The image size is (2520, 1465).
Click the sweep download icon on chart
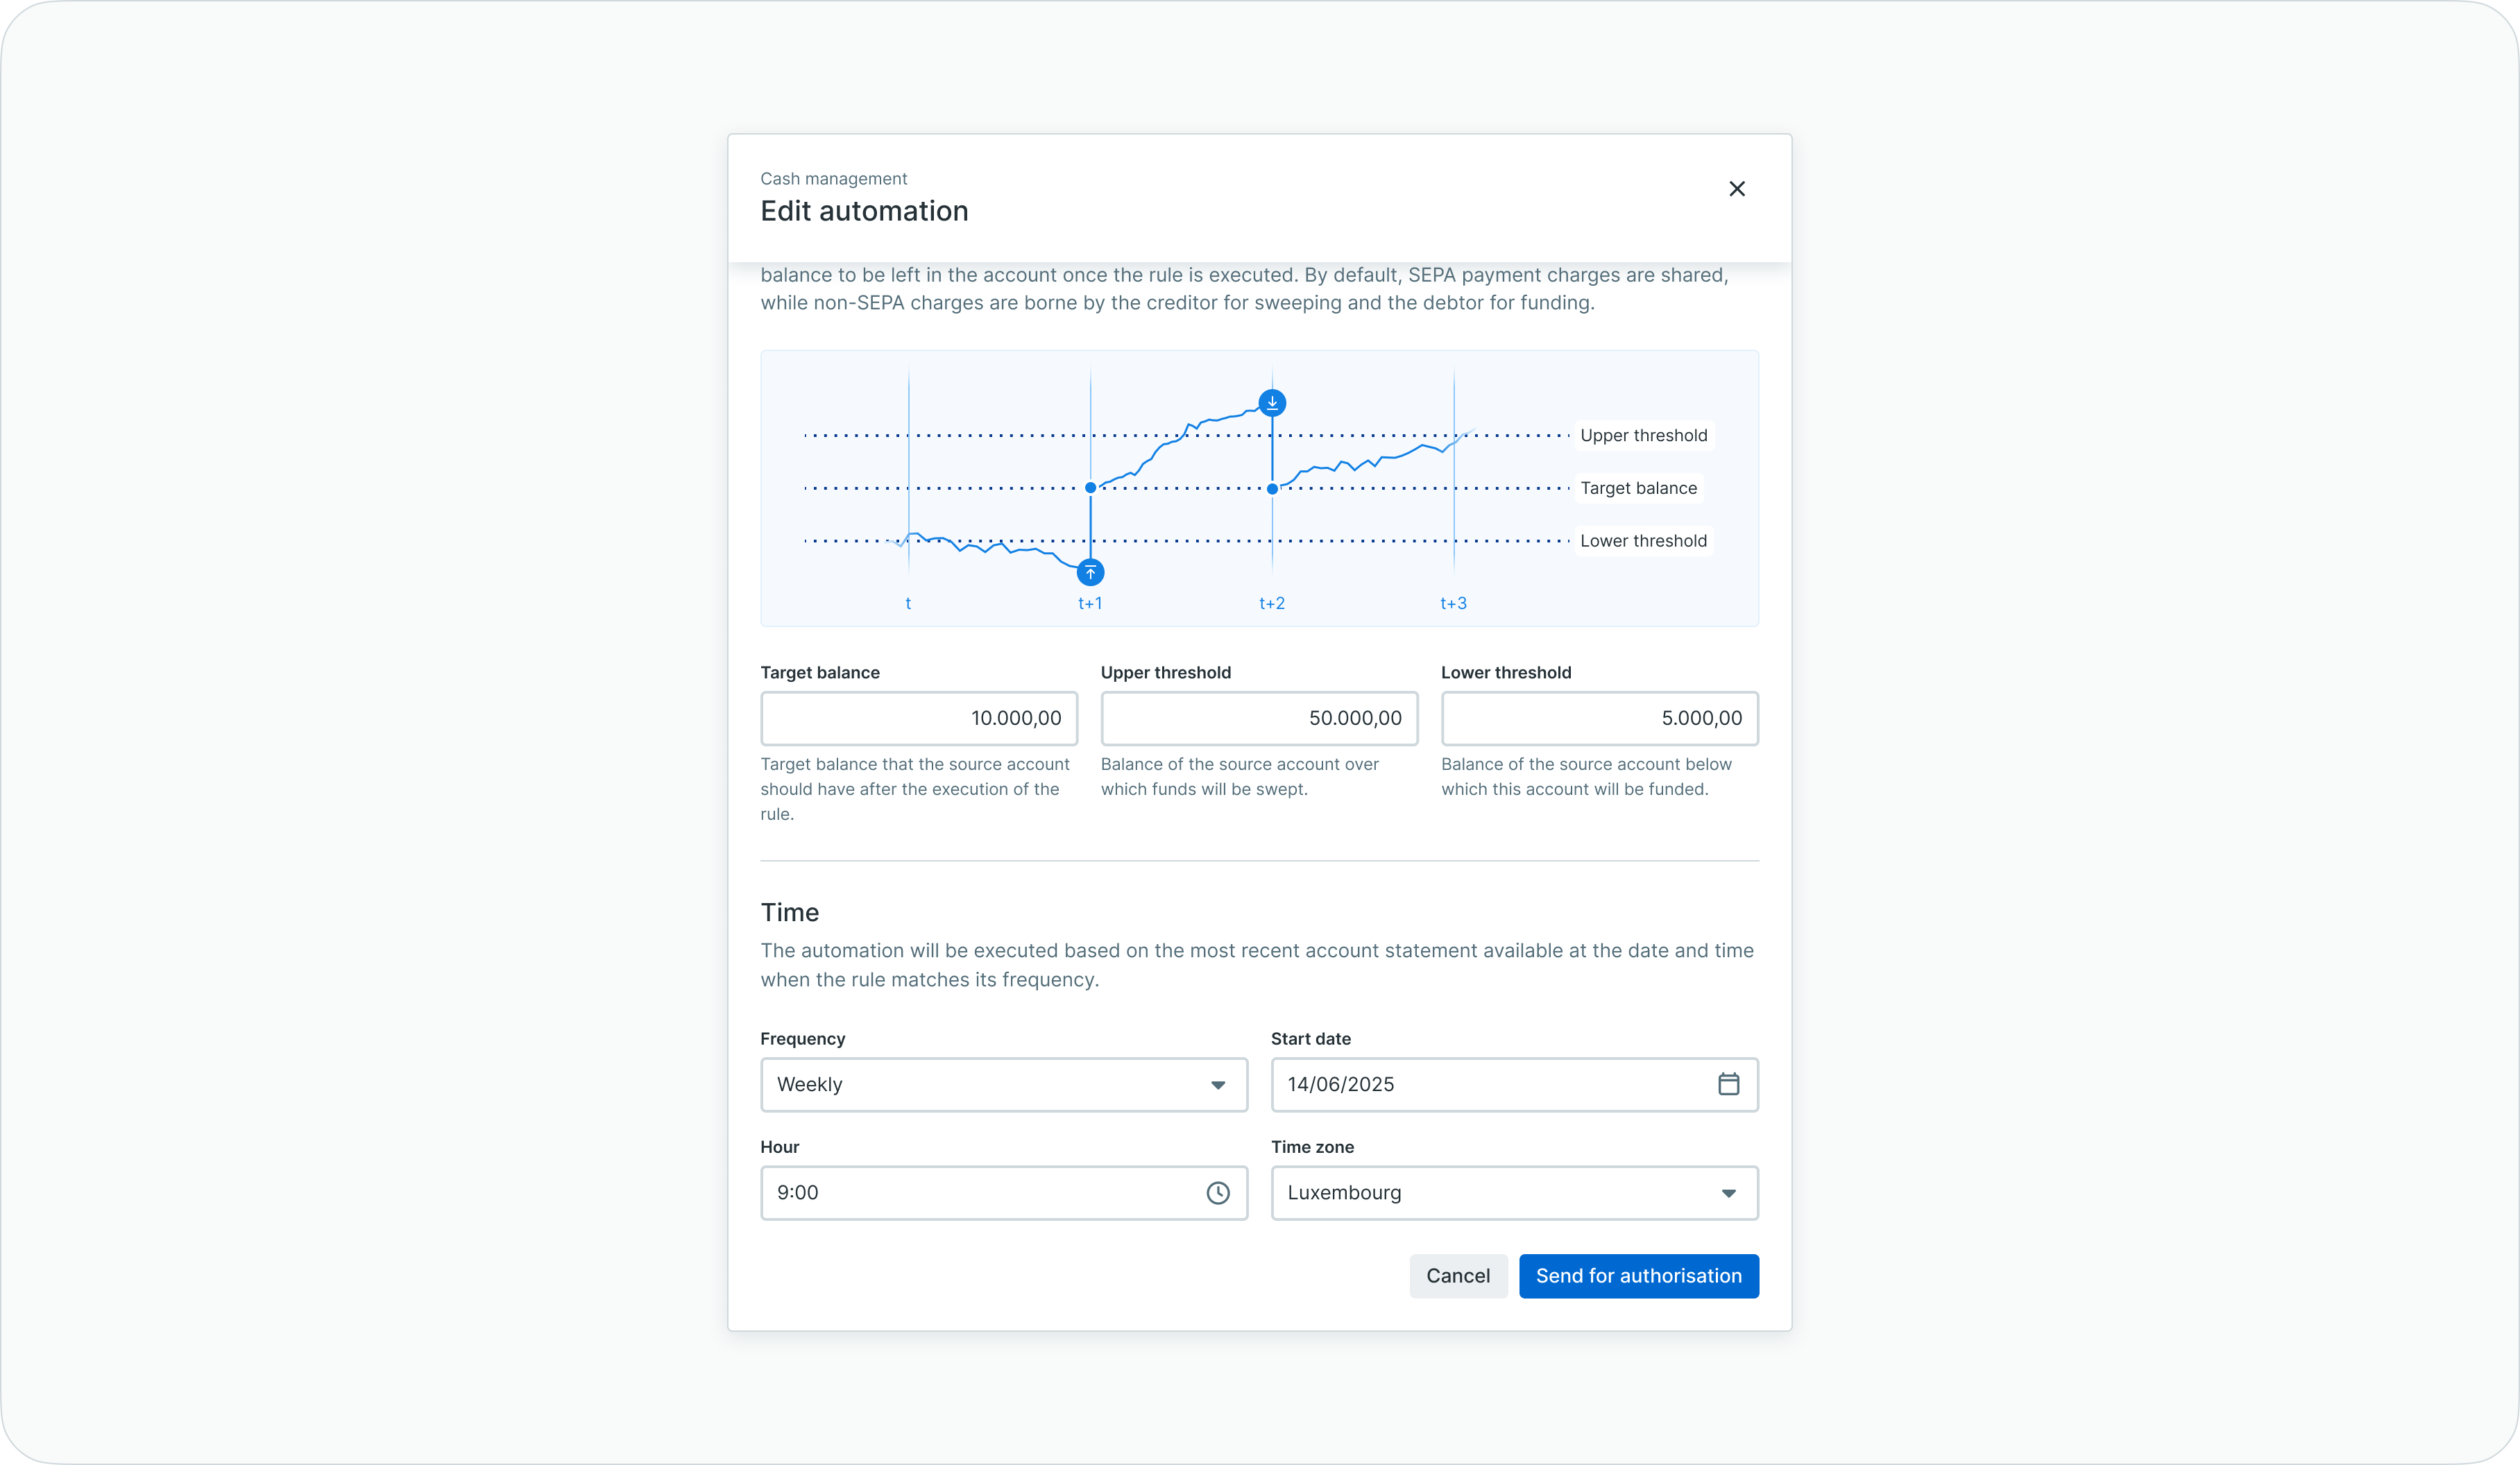coord(1272,403)
